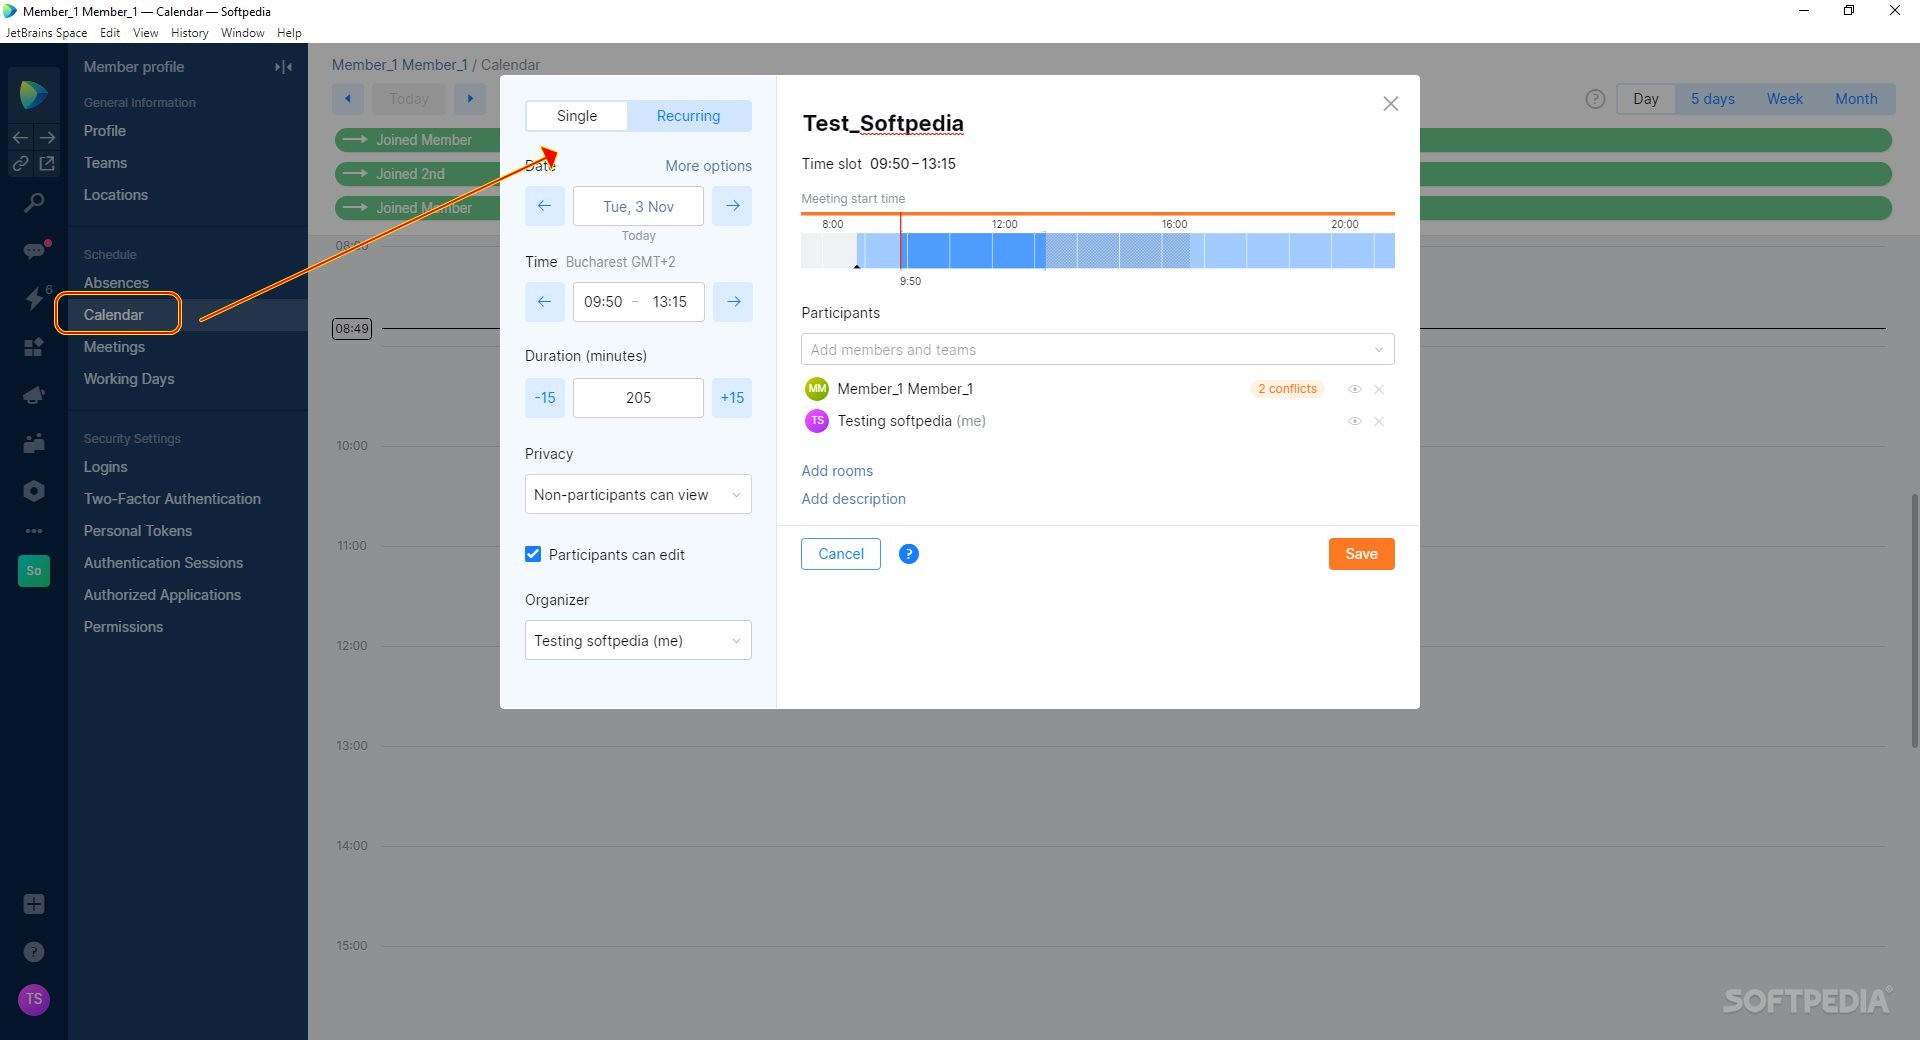Image resolution: width=1920 pixels, height=1040 pixels.
Task: Click the 09:50 – 13:15 time field
Action: point(638,302)
